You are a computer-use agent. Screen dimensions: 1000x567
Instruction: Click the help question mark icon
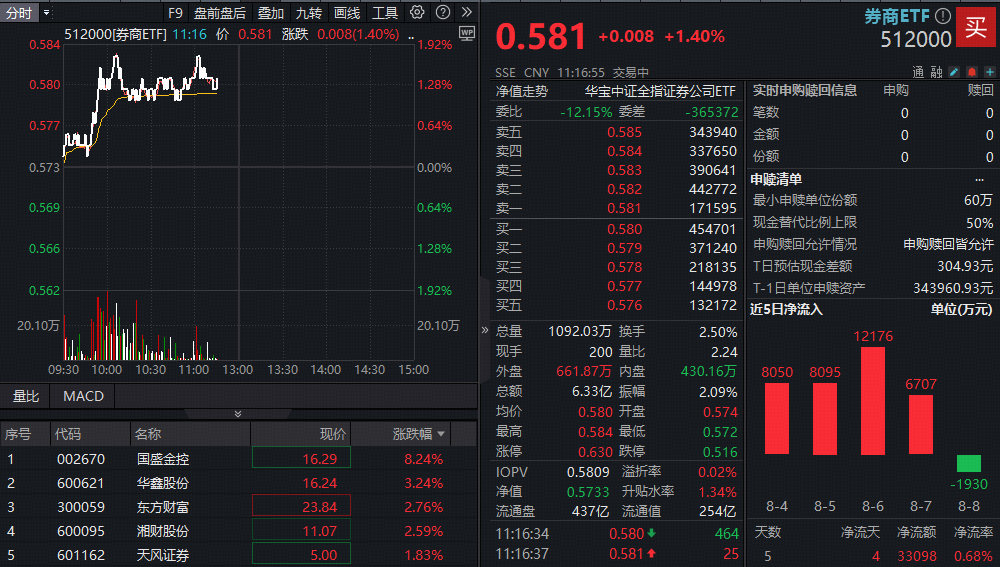442,12
